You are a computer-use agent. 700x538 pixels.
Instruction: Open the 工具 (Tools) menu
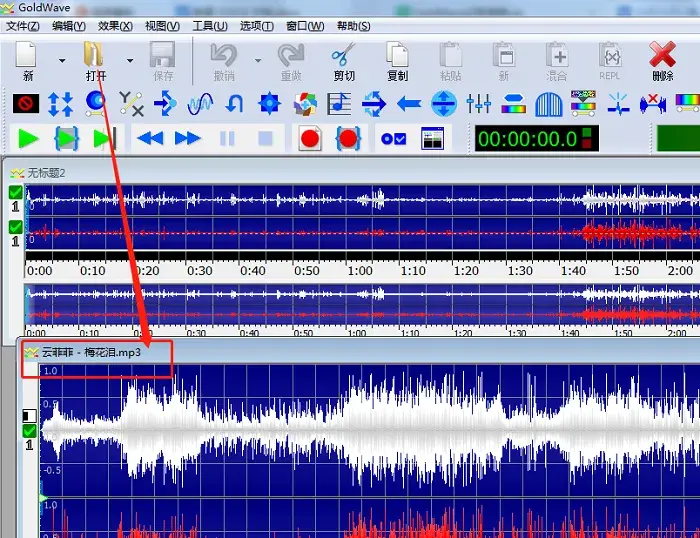[210, 26]
